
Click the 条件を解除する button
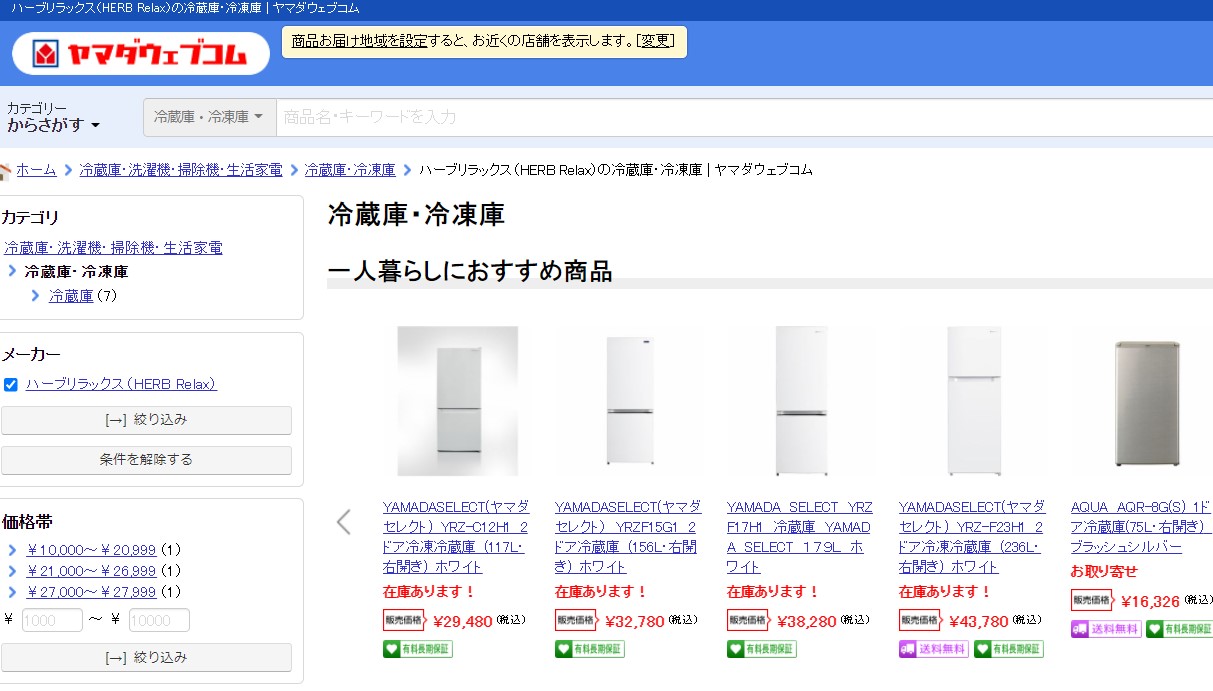click(146, 460)
